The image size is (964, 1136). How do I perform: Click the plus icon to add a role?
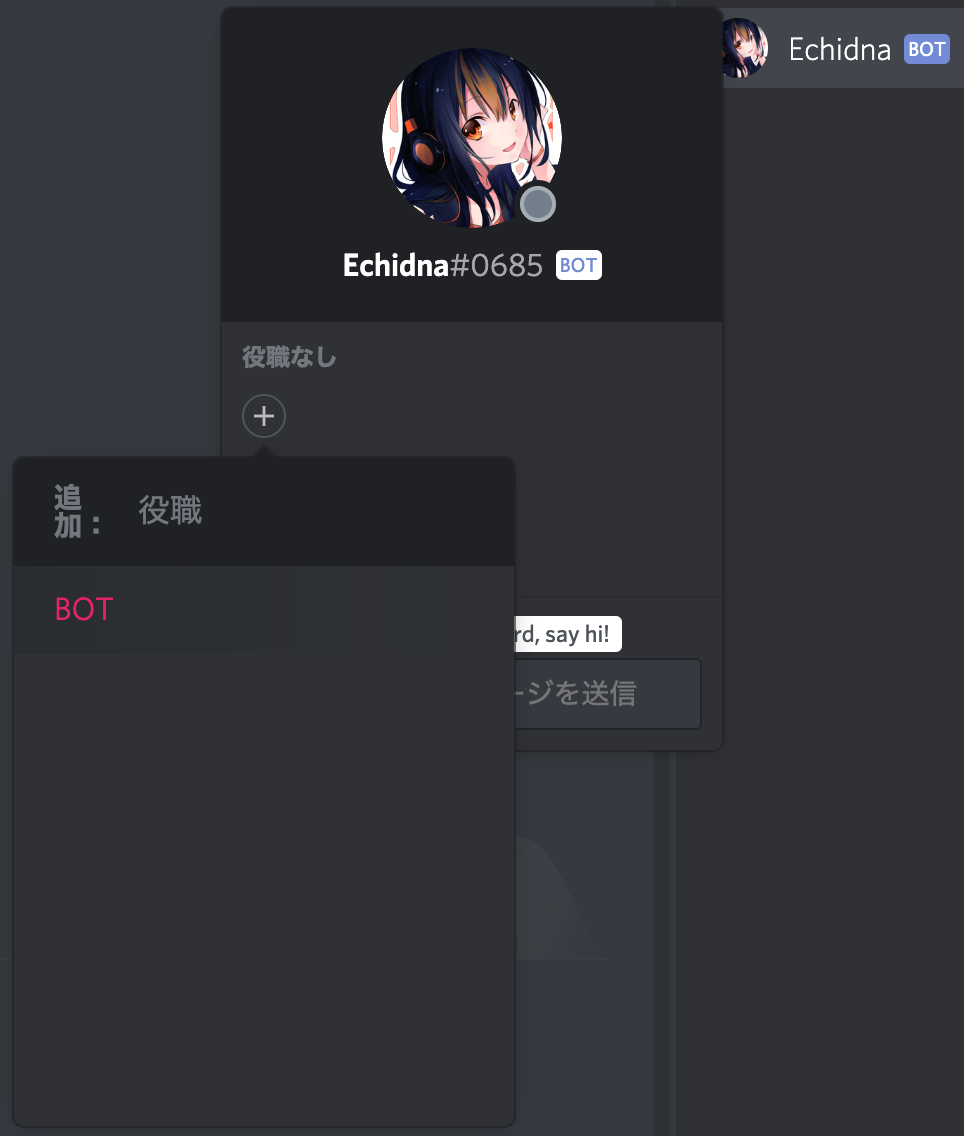point(264,416)
